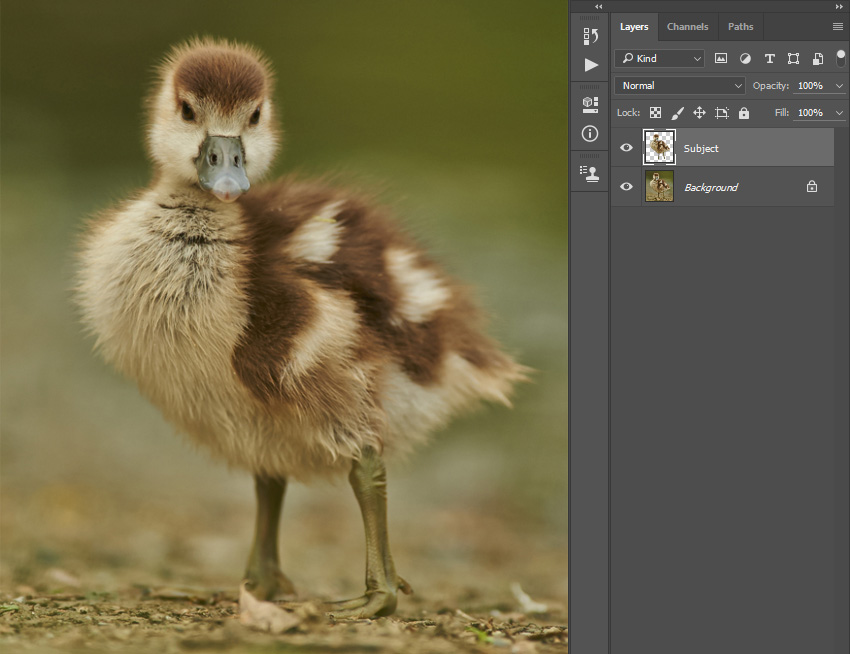Open the Normal blend mode dropdown

pos(680,86)
